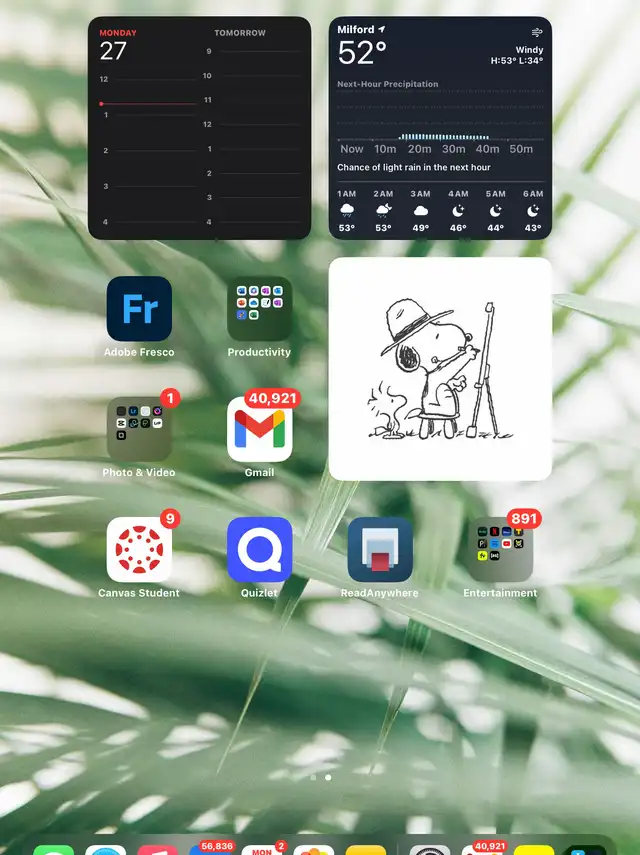Expand the Entertainment folder
640x855 pixels.
coord(500,550)
